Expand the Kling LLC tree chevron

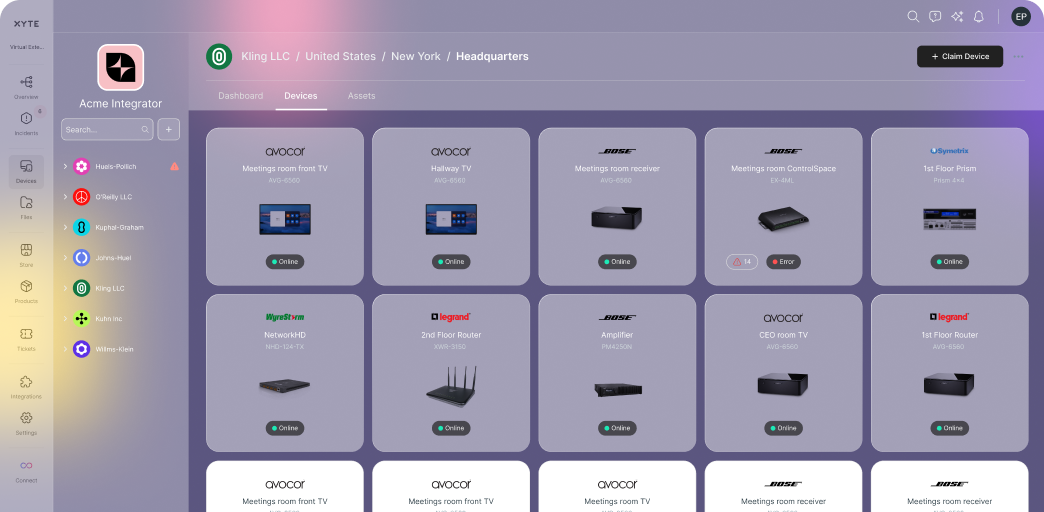65,288
